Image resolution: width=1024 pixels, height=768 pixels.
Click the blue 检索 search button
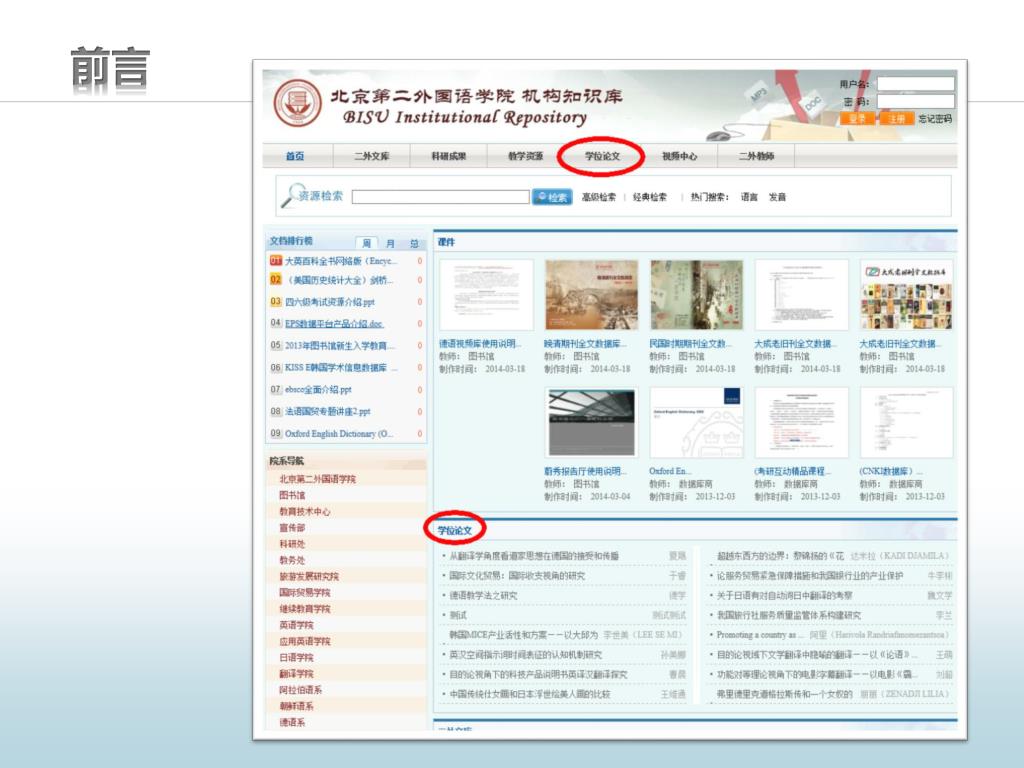(x=552, y=197)
